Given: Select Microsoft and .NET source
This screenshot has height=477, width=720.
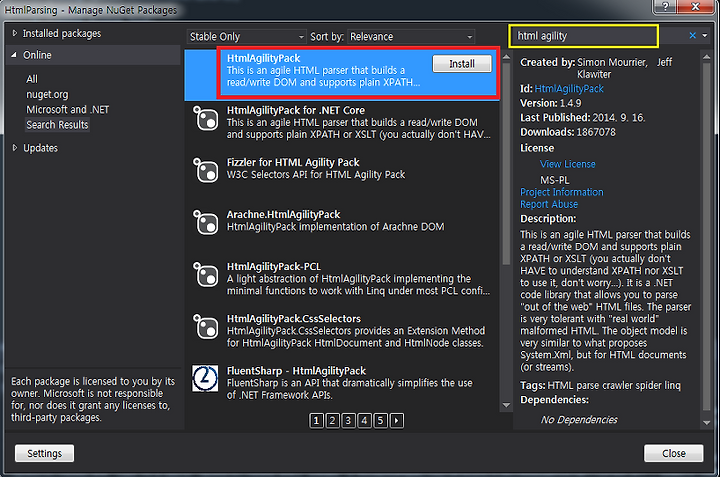Looking at the screenshot, I should tap(68, 109).
